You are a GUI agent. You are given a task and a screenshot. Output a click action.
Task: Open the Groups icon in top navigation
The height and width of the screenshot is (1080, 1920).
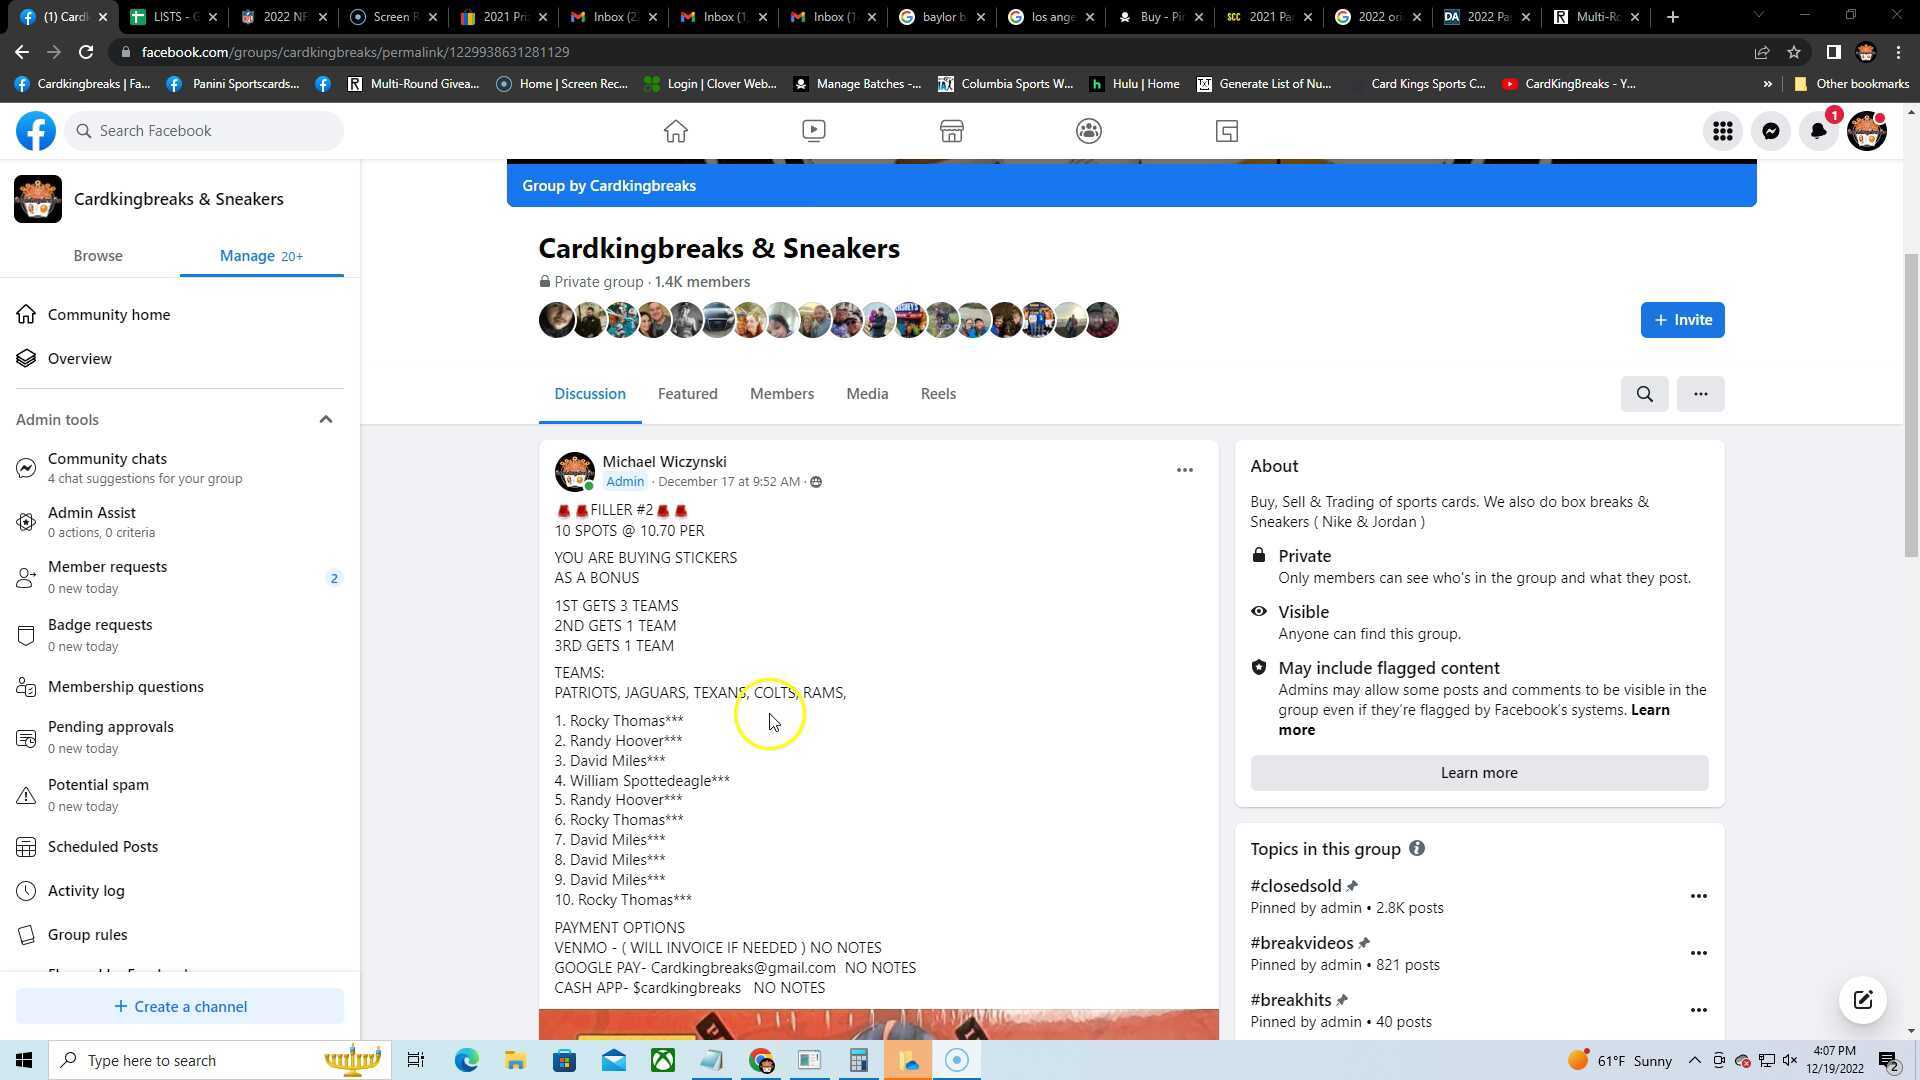pyautogui.click(x=1089, y=131)
